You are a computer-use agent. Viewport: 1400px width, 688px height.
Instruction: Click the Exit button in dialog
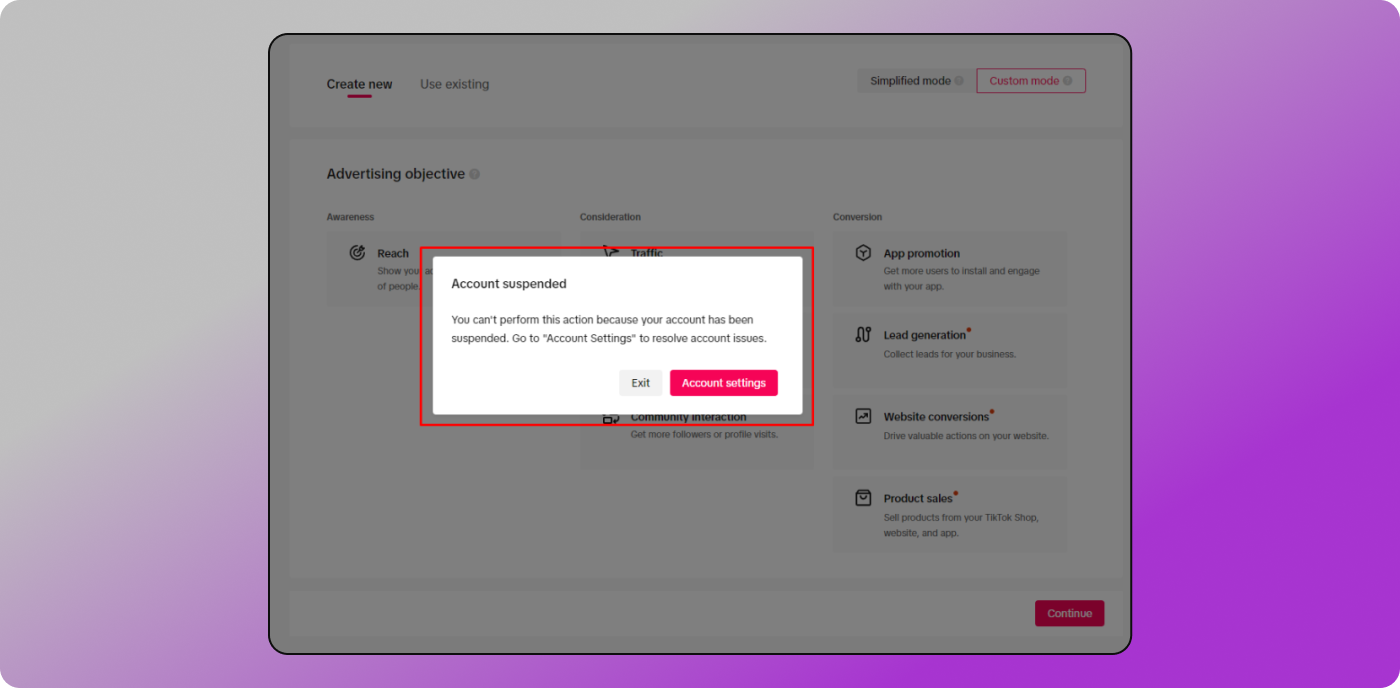click(x=640, y=383)
